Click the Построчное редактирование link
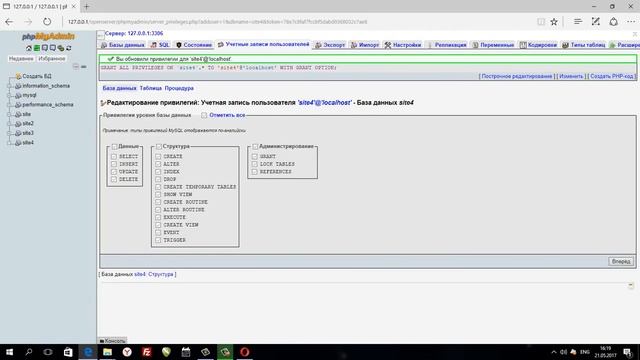Screen dimensions: 640x360 point(517,76)
